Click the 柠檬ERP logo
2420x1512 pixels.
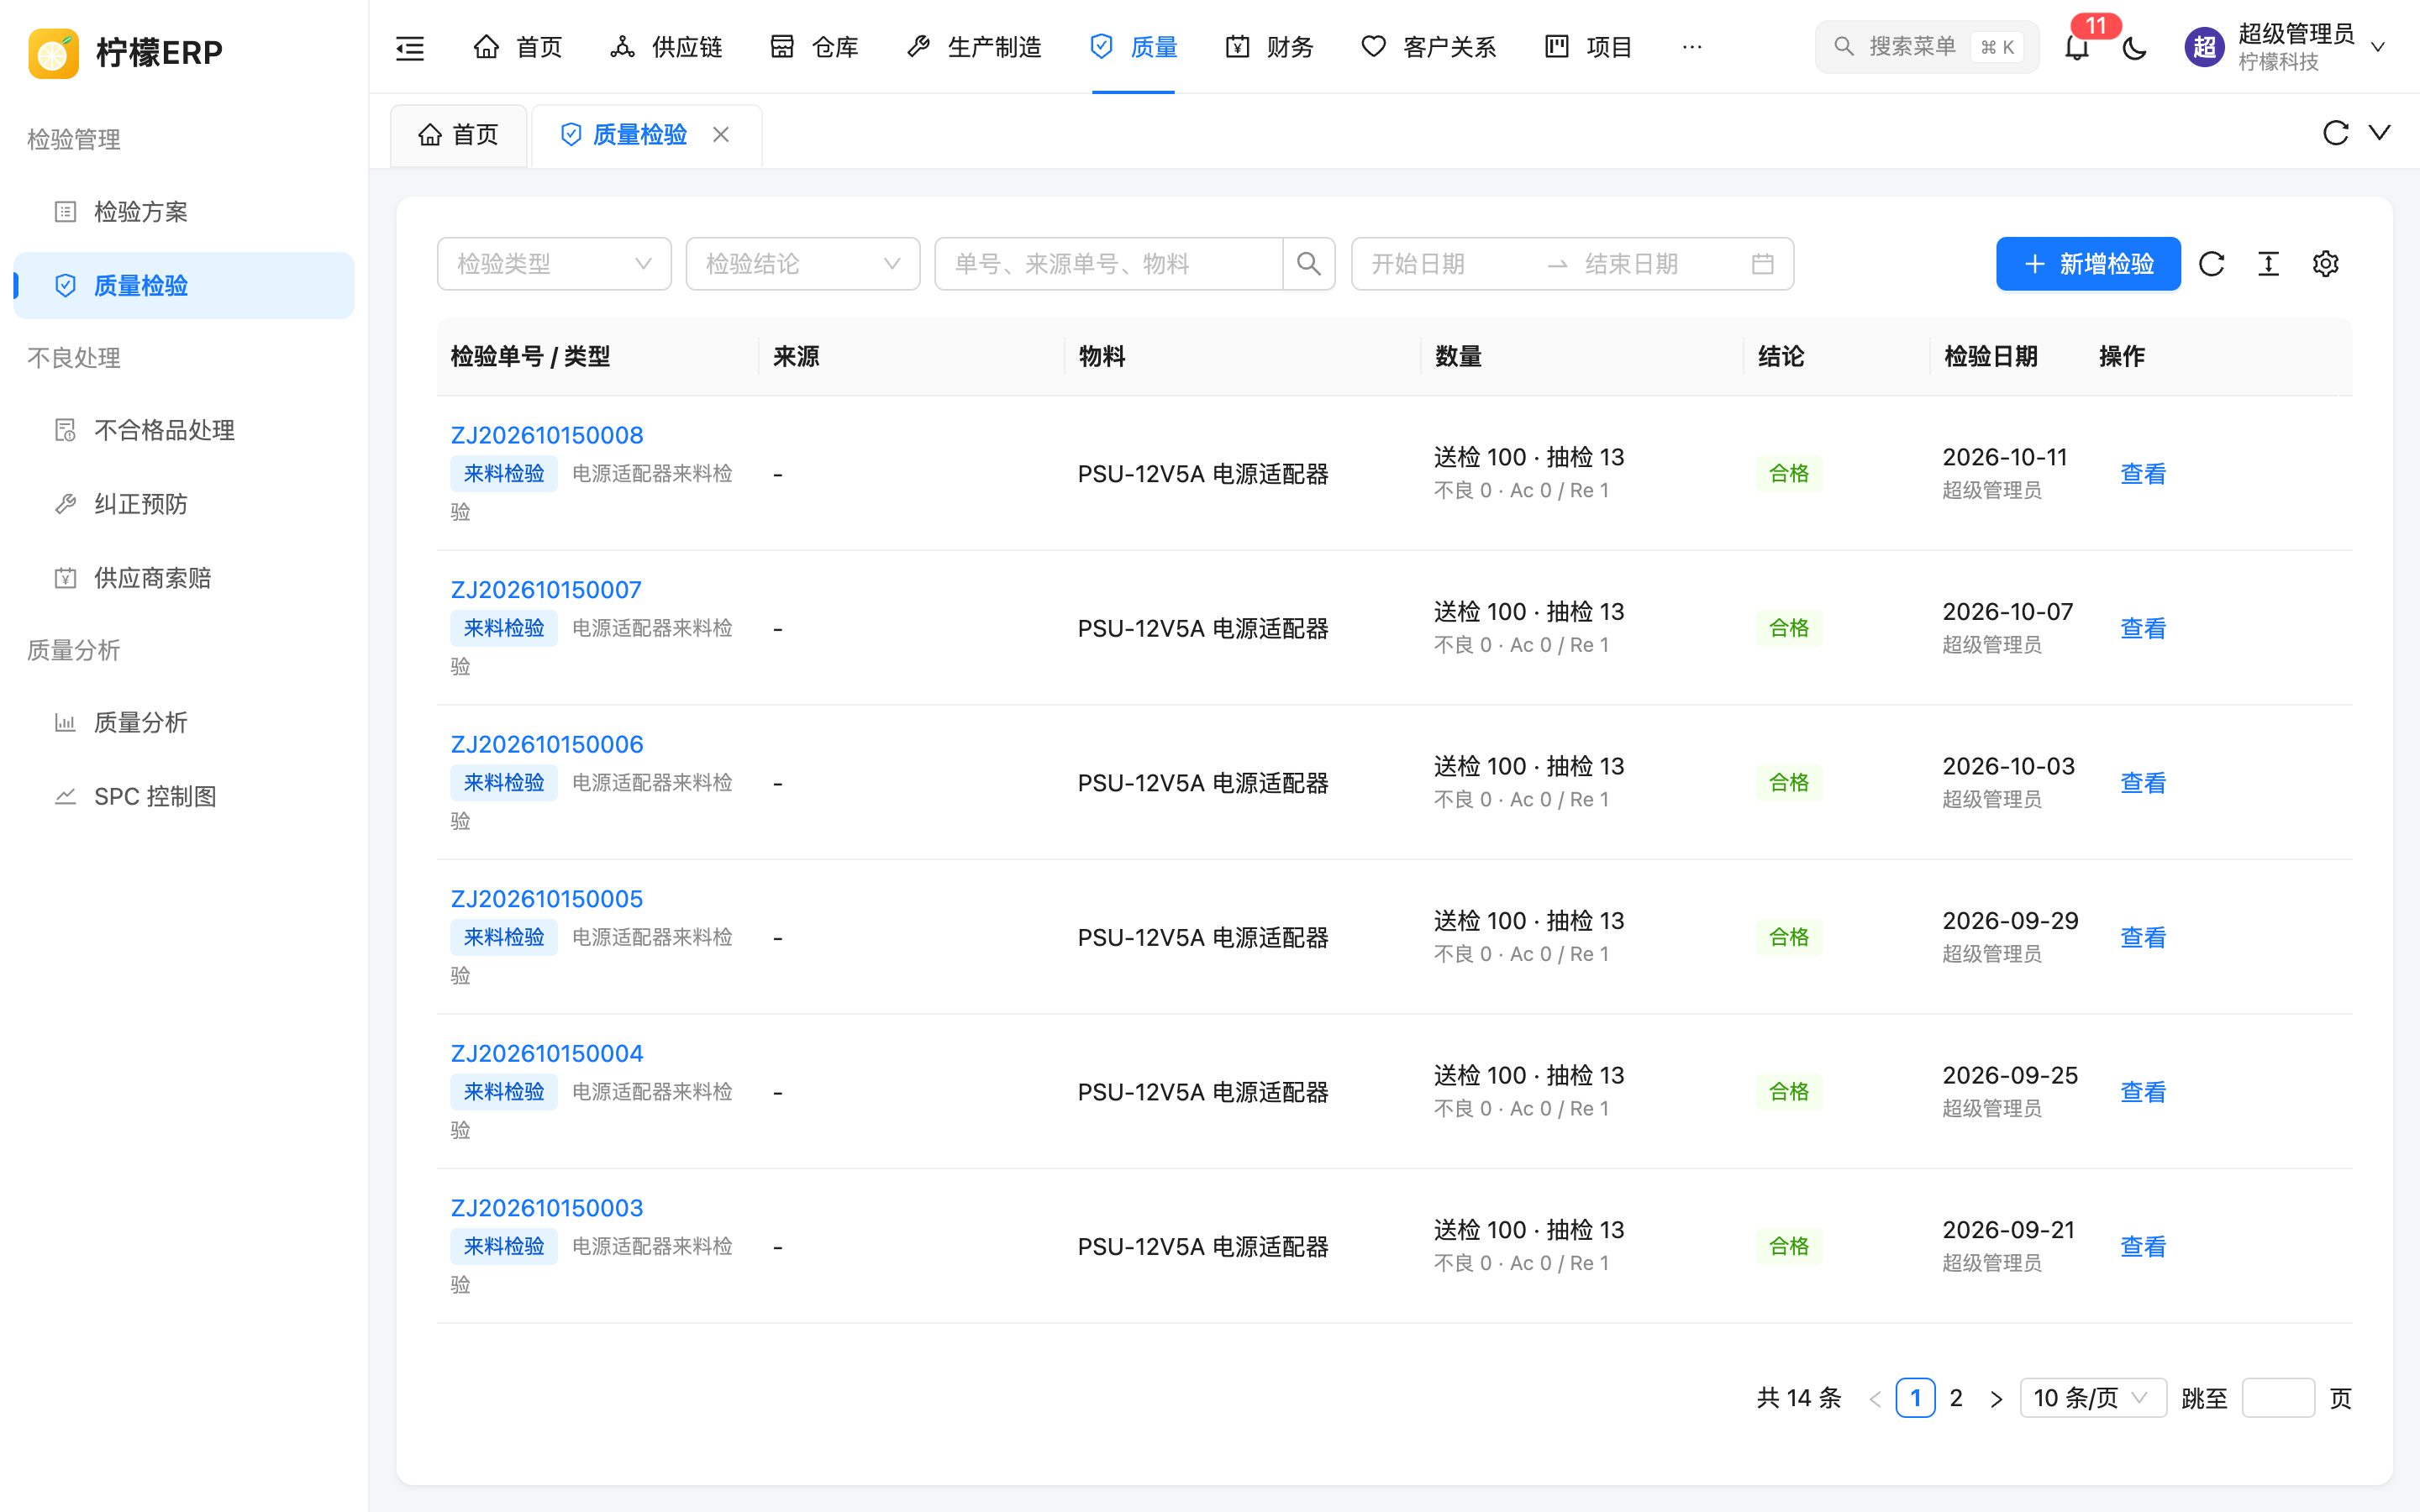pyautogui.click(x=126, y=52)
